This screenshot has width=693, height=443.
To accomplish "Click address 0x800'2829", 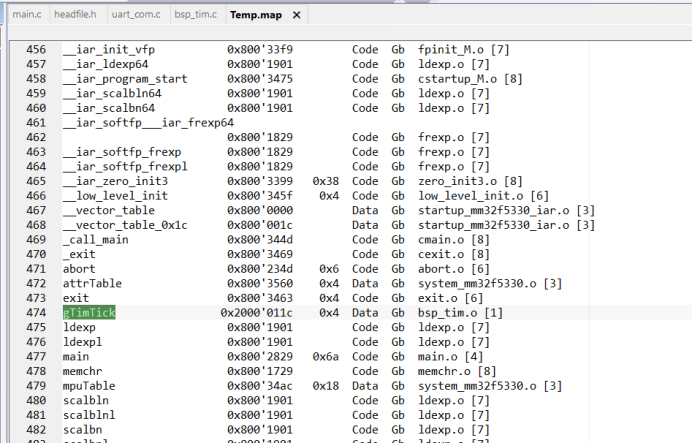I will pyautogui.click(x=260, y=356).
